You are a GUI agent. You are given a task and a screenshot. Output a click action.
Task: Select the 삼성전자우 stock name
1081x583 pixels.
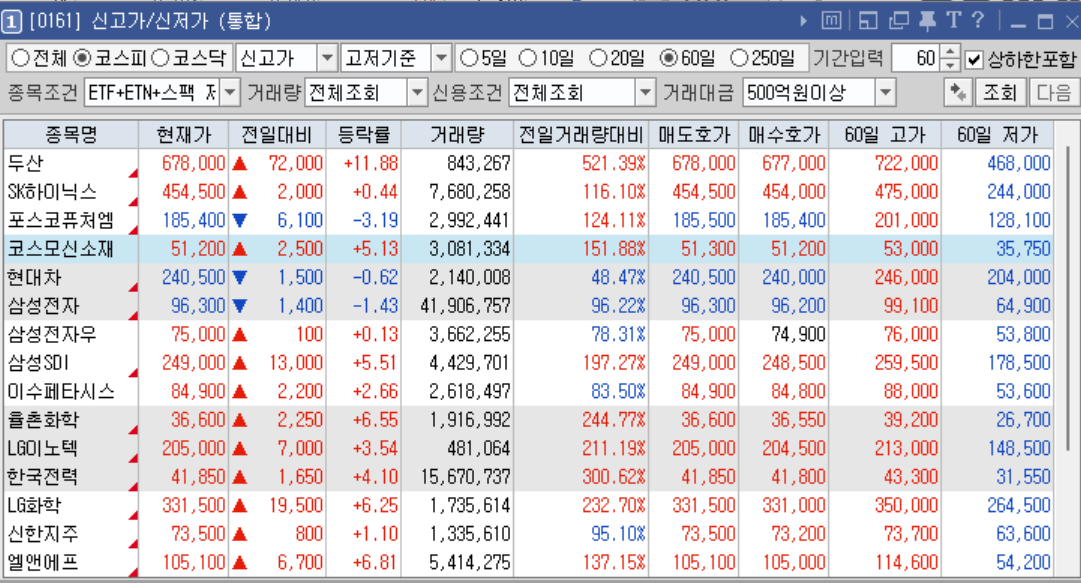tap(52, 334)
